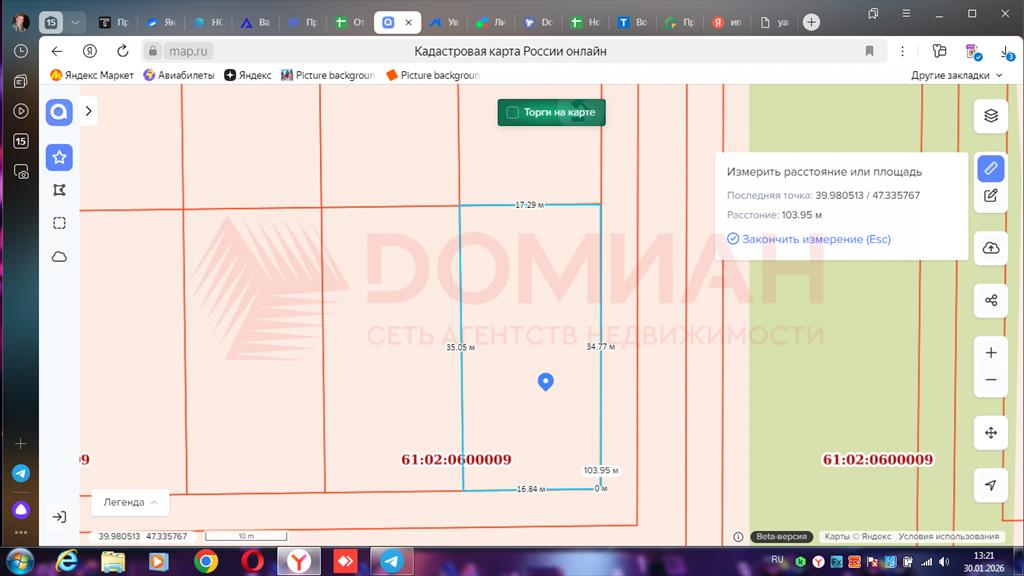The height and width of the screenshot is (576, 1024).
Task: Open the map layers panel
Action: [x=990, y=115]
